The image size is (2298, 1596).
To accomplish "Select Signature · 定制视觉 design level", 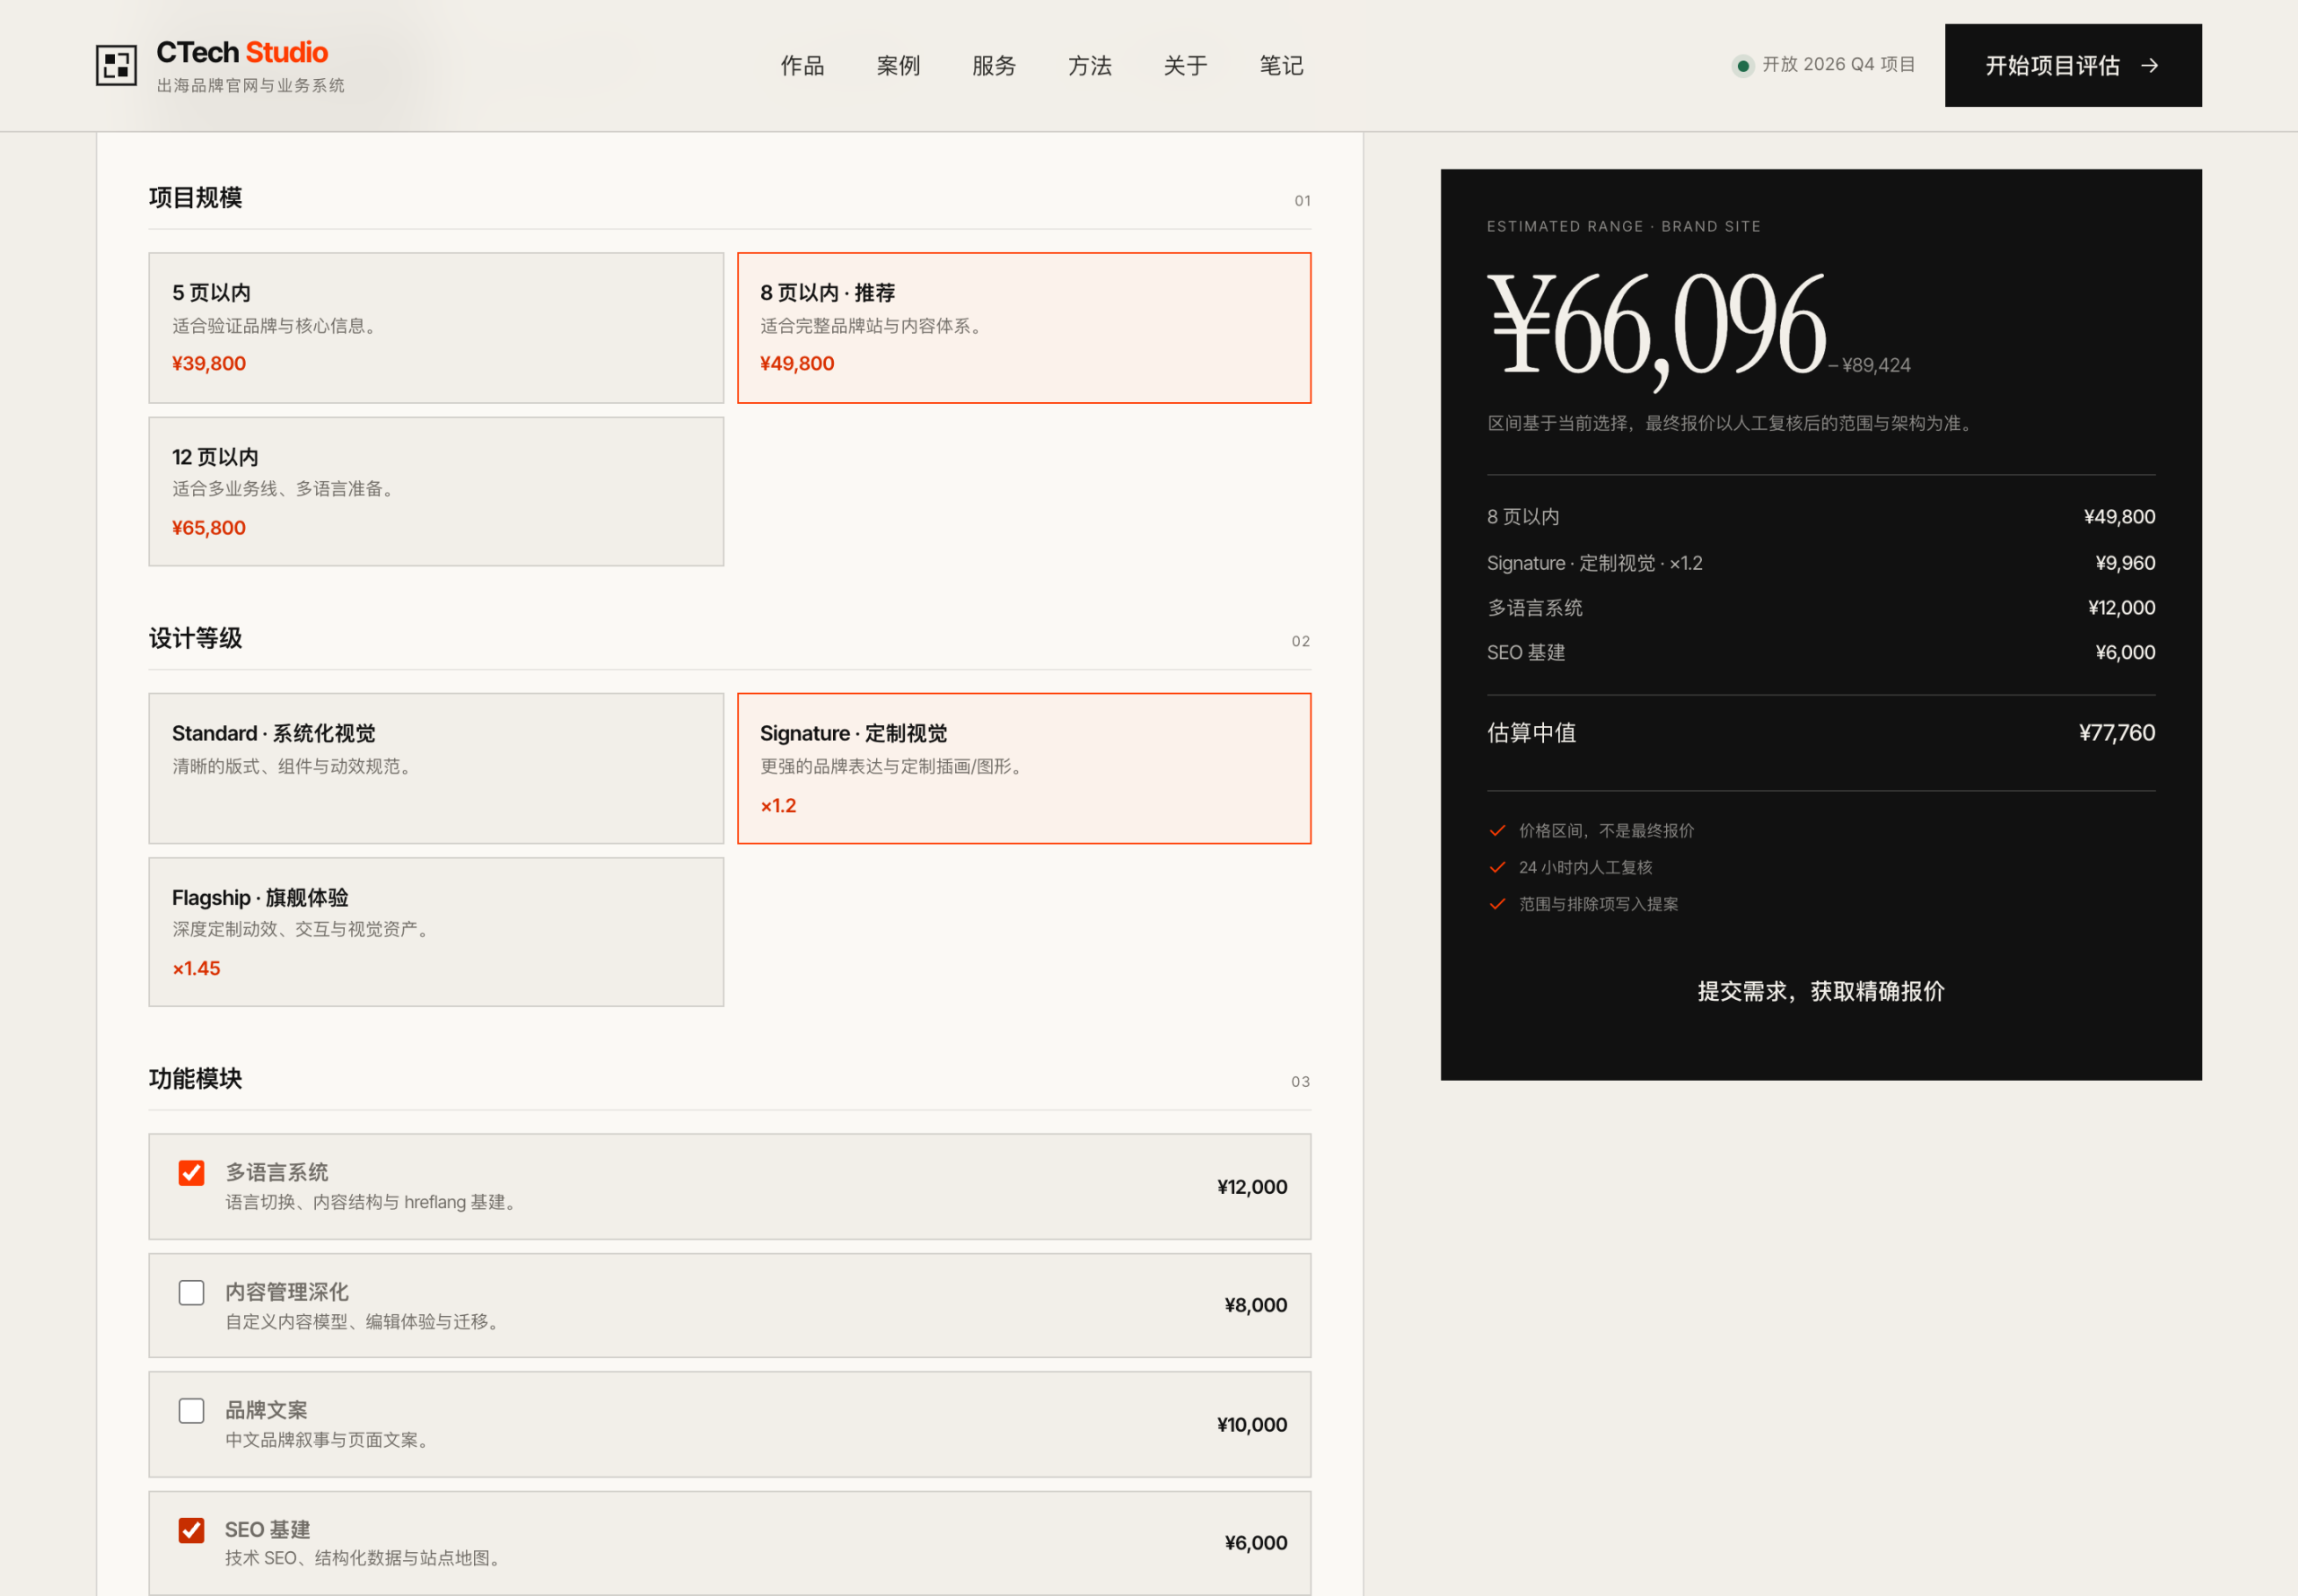I will 1024,768.
